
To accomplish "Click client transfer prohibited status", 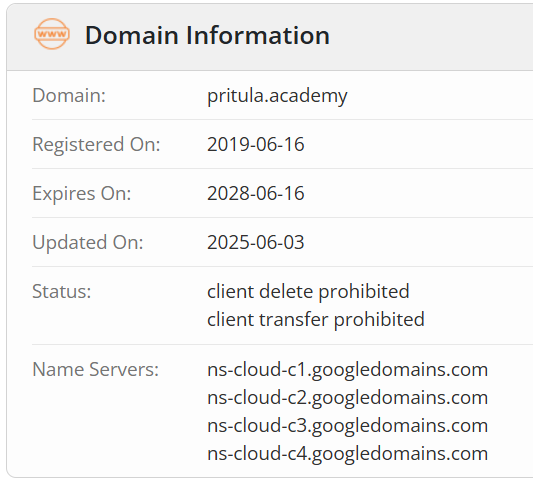I will 316,320.
